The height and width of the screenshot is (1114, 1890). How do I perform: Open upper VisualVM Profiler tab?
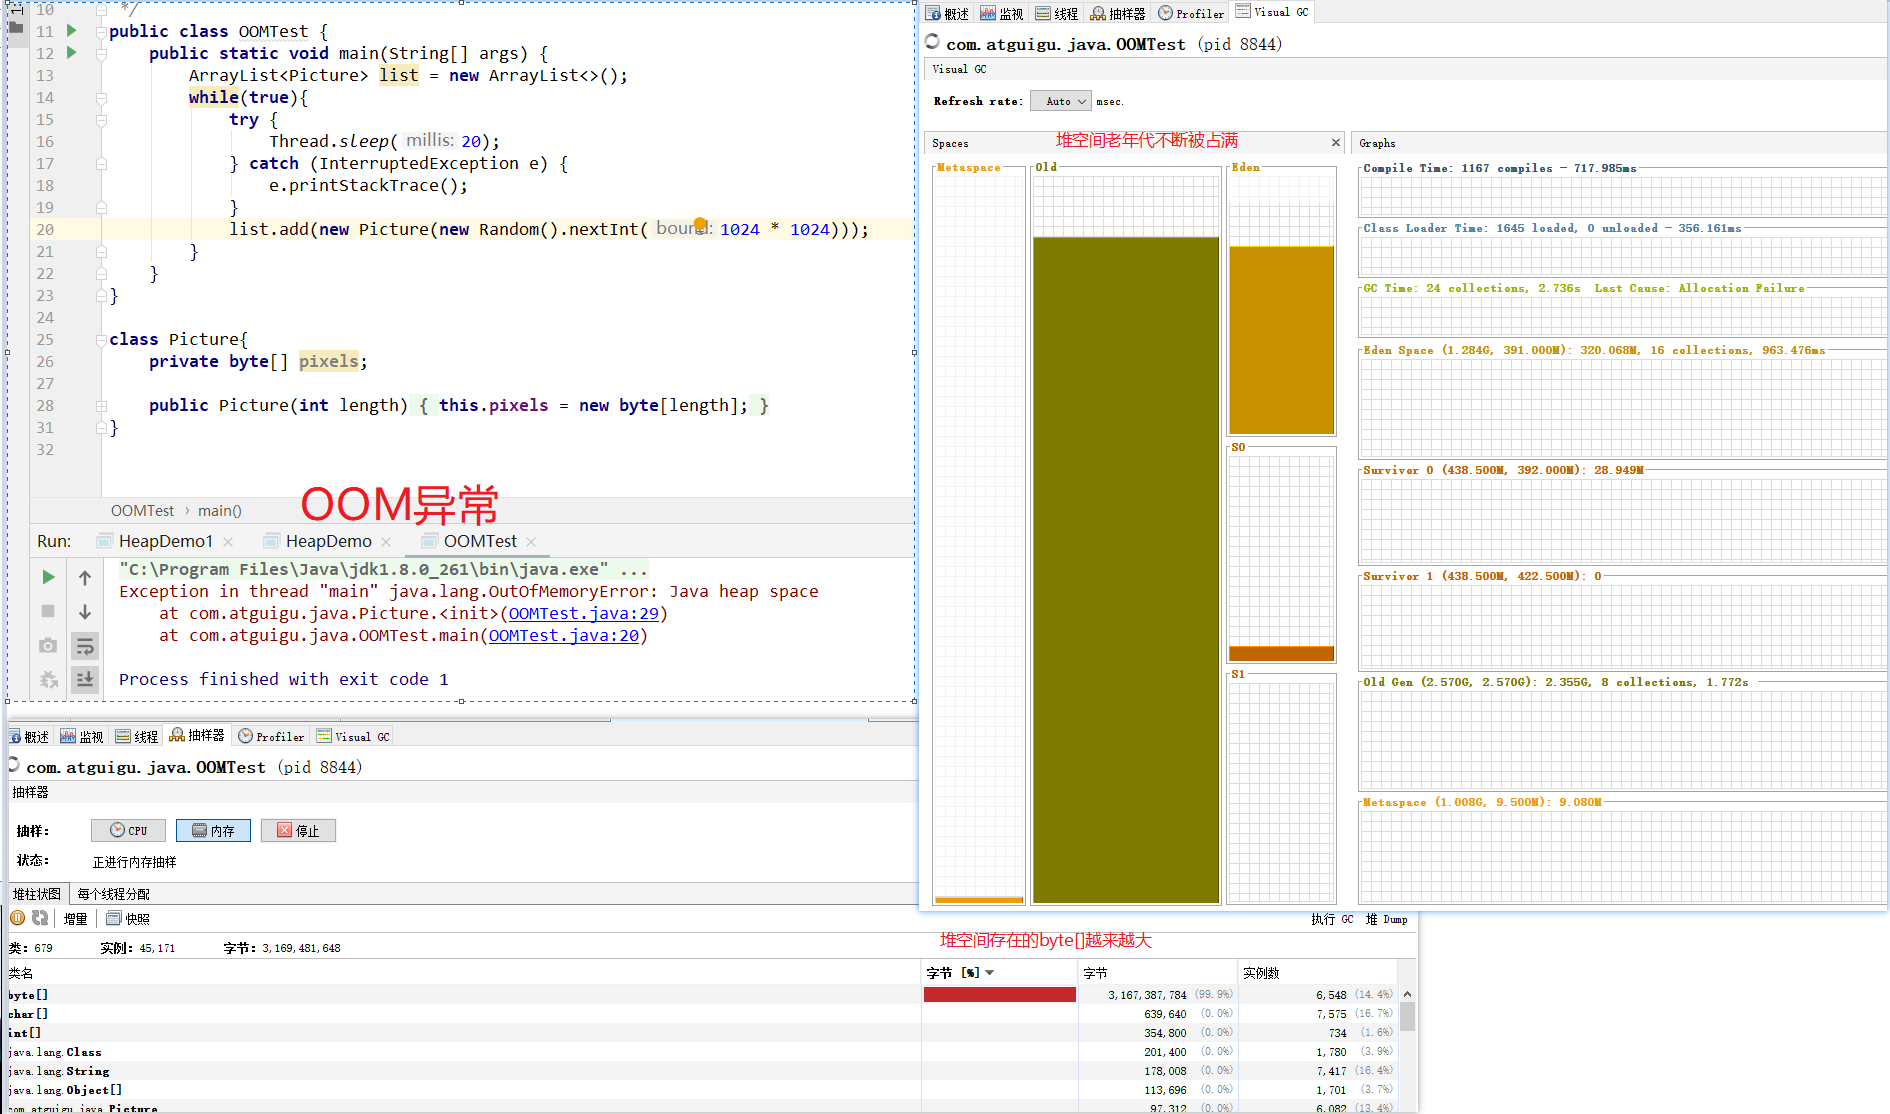[x=1191, y=13]
